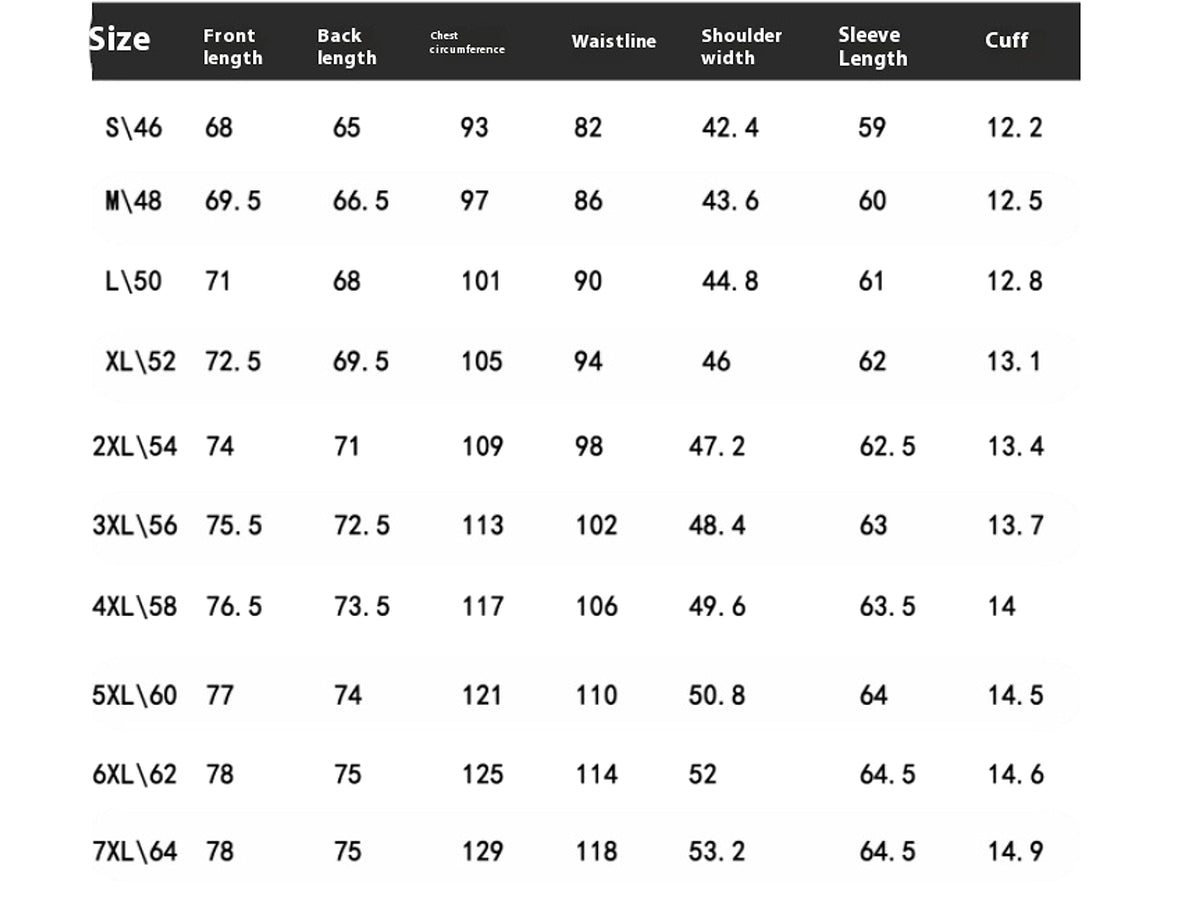
Task: Select the XL\52 size label
Action: pyautogui.click(x=140, y=361)
